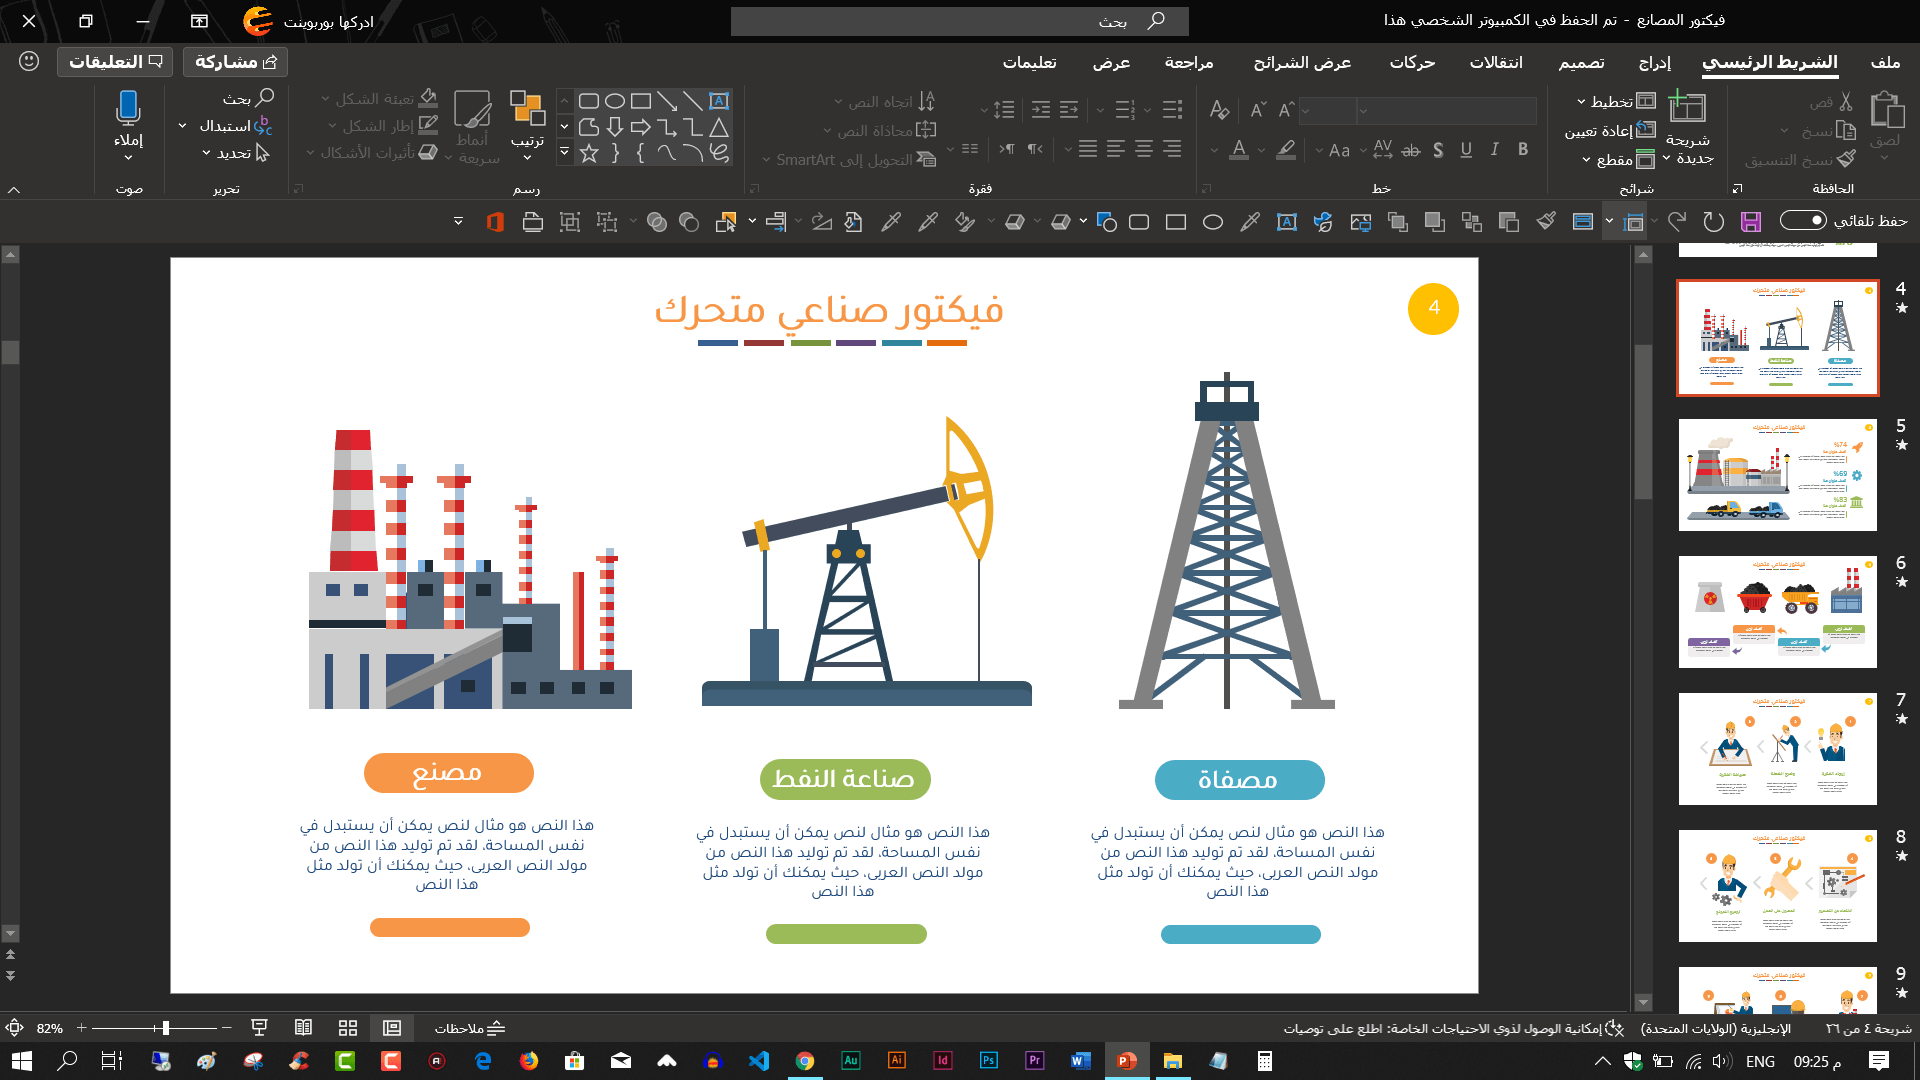The image size is (1920, 1080).
Task: Toggle Strikethrough formatting
Action: pos(1411,150)
